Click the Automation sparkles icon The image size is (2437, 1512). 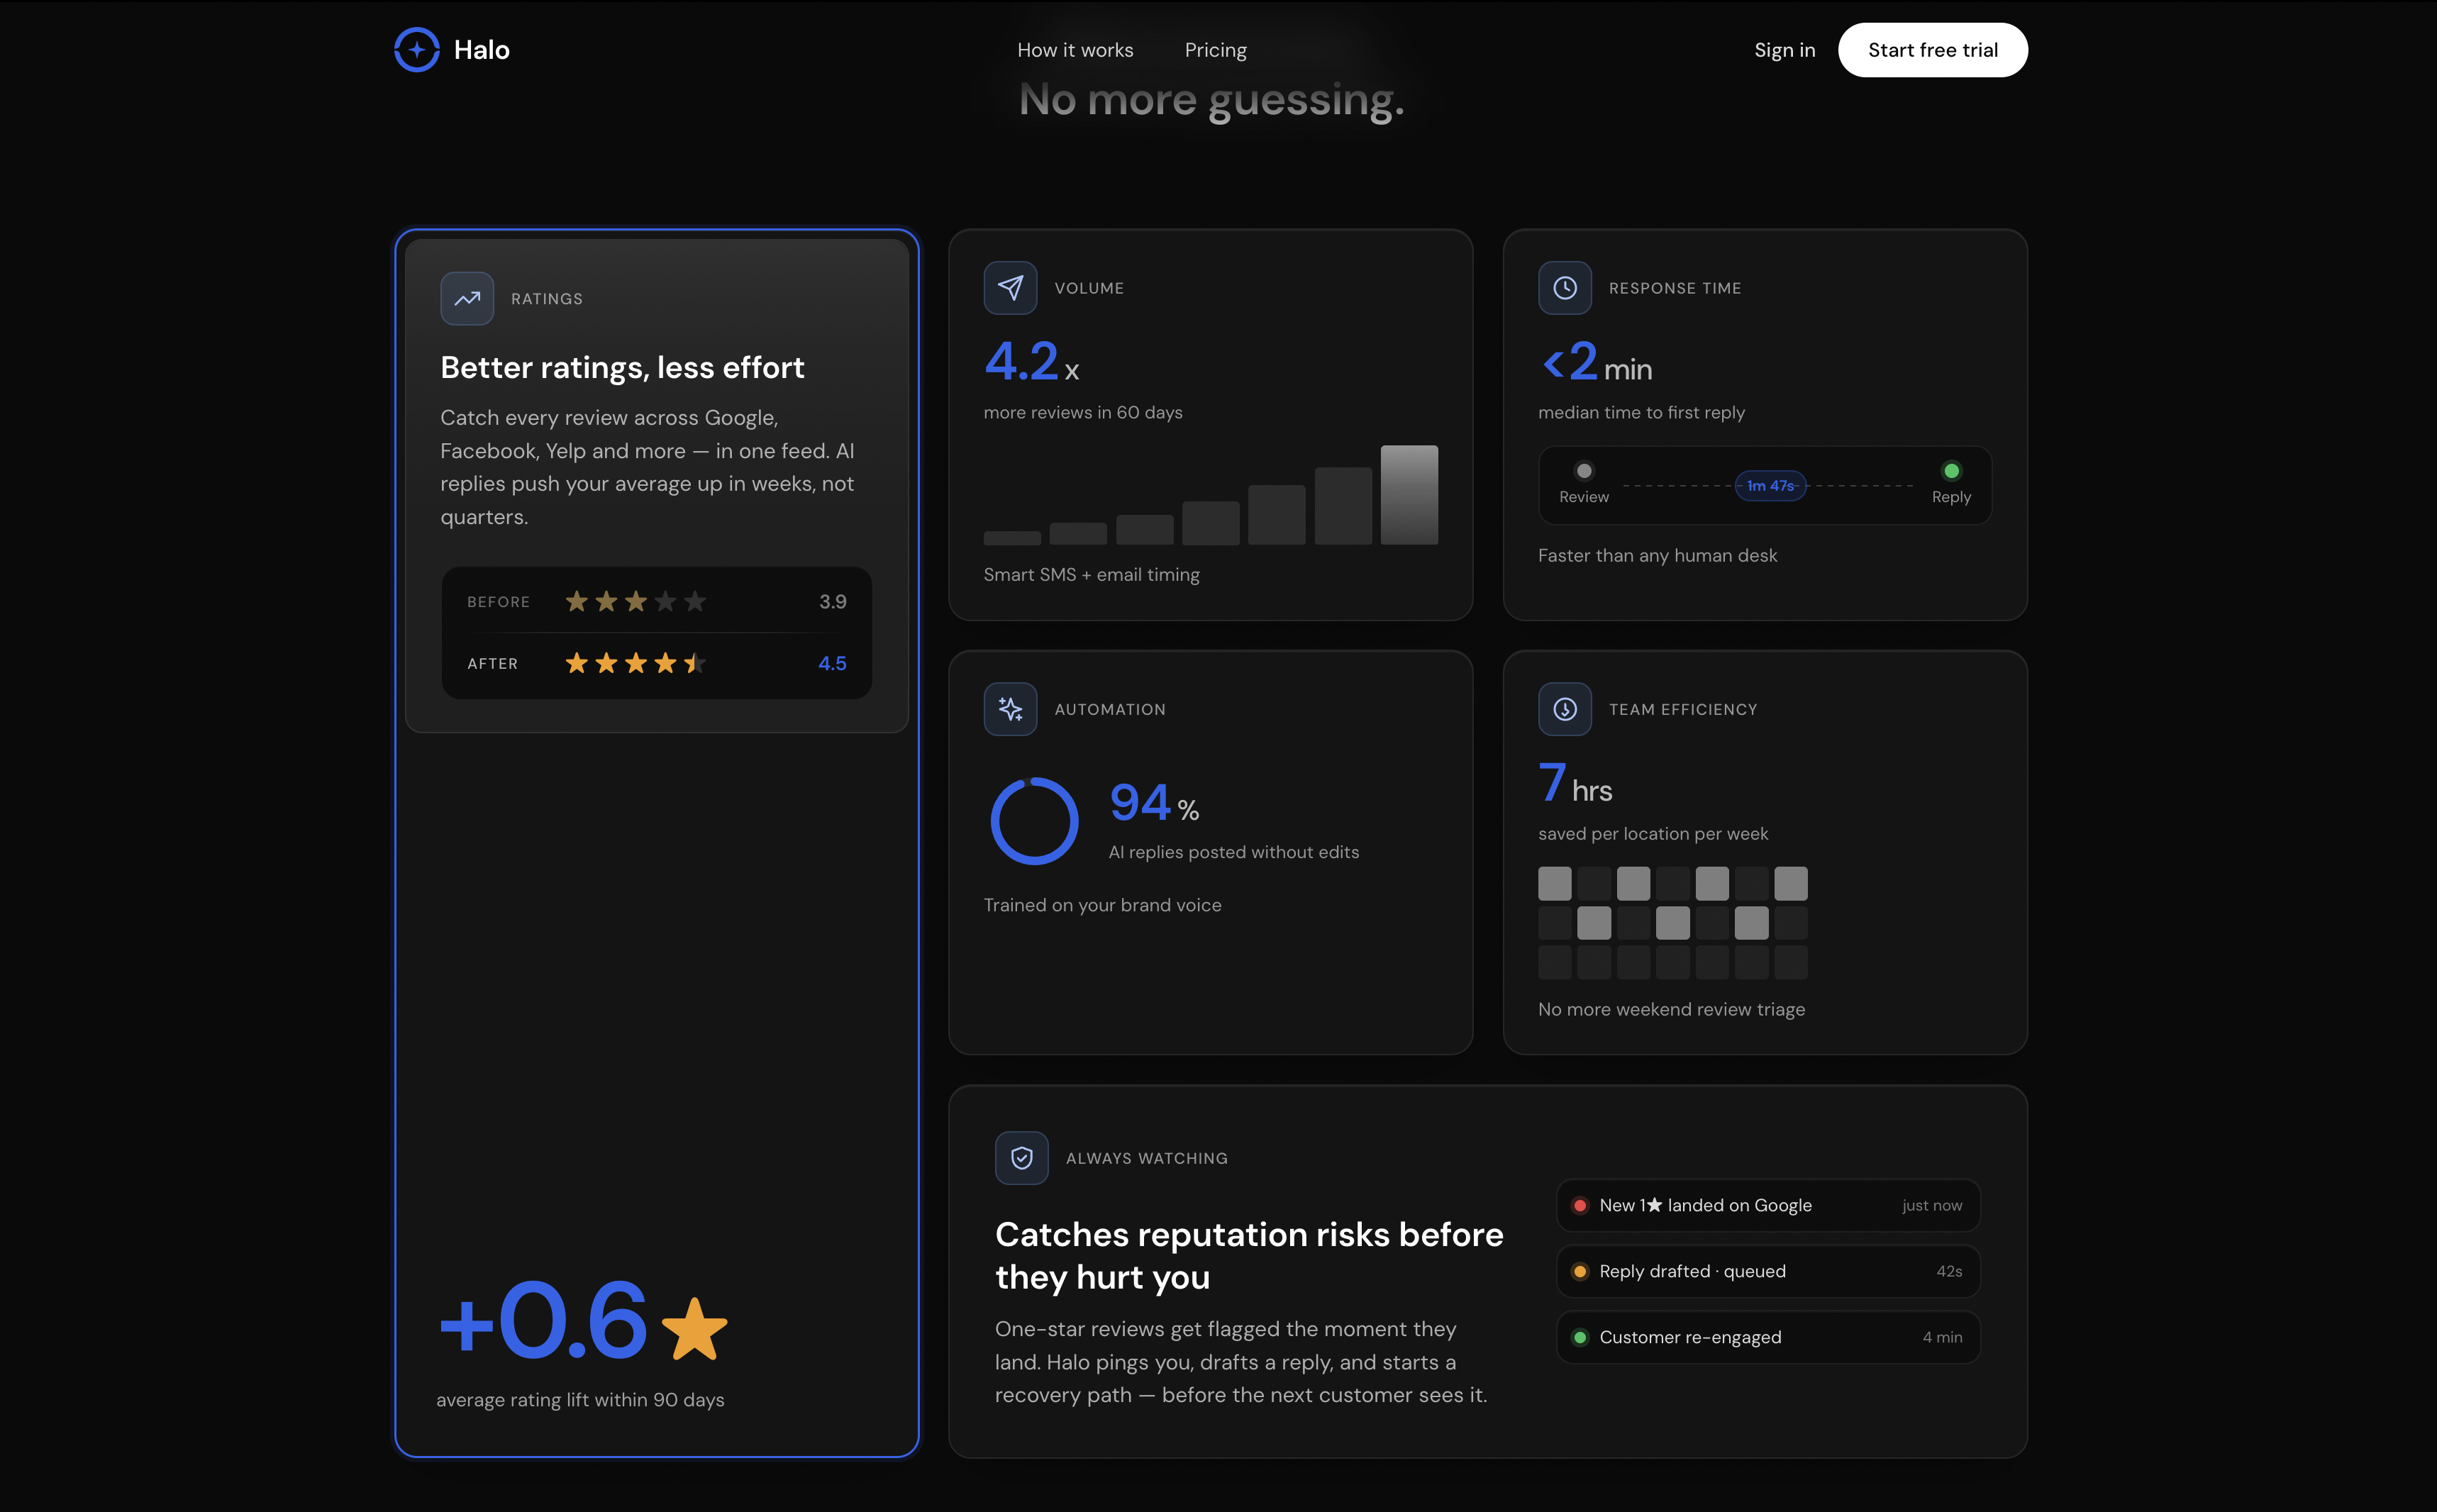coord(1010,709)
